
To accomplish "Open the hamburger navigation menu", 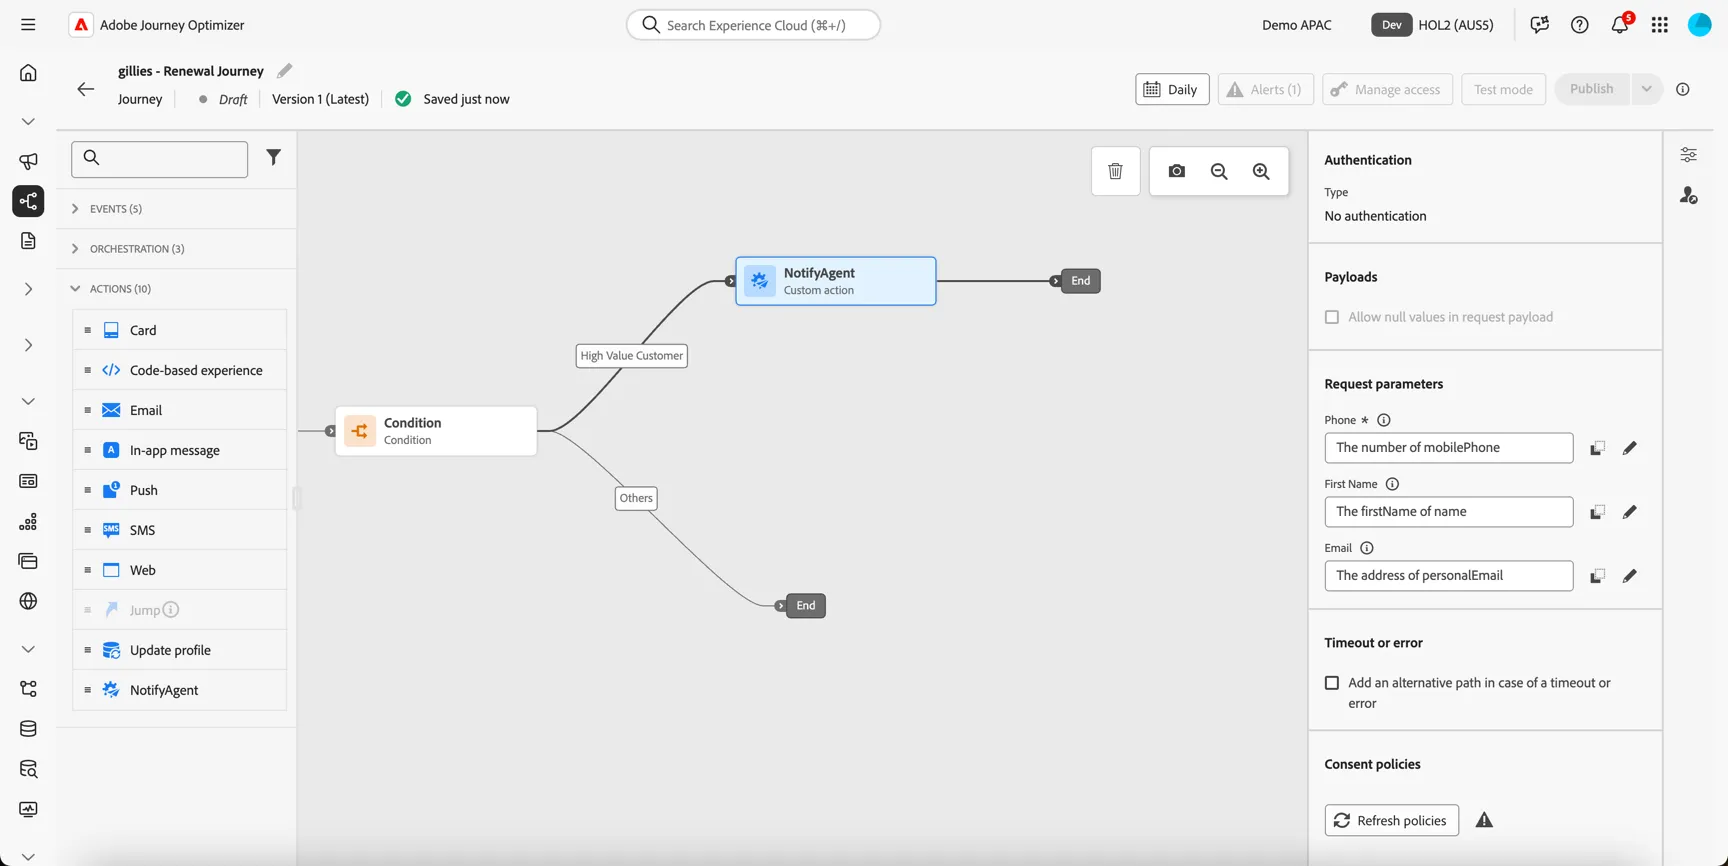I will [x=28, y=25].
